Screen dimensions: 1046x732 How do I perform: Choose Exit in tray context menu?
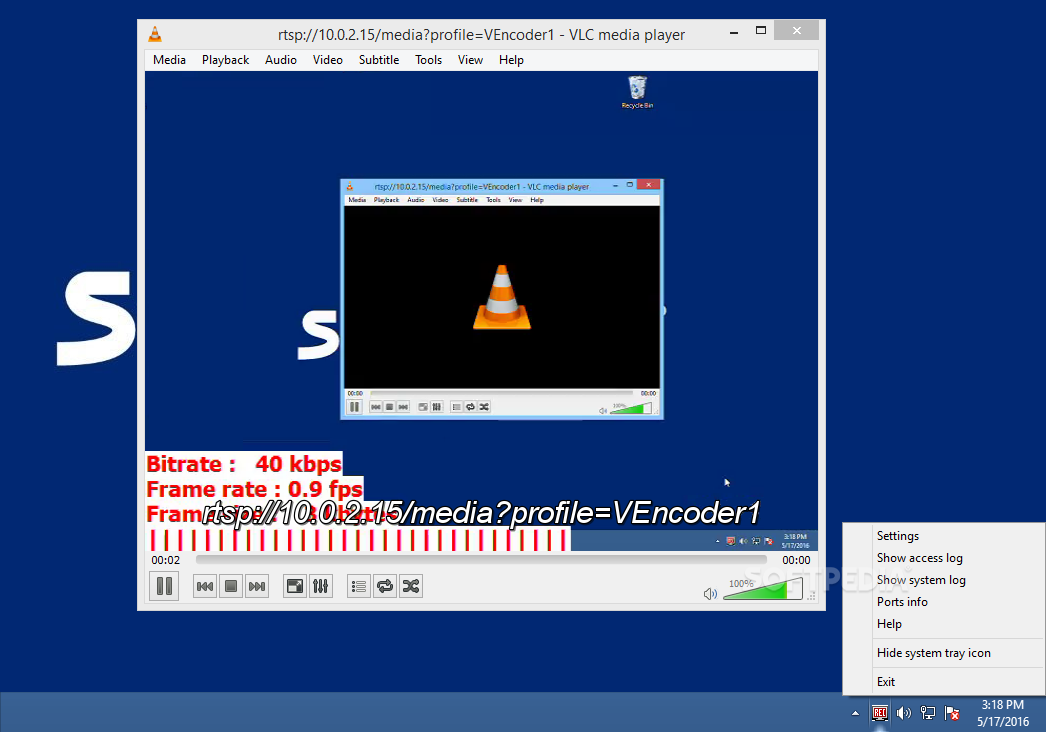[886, 681]
